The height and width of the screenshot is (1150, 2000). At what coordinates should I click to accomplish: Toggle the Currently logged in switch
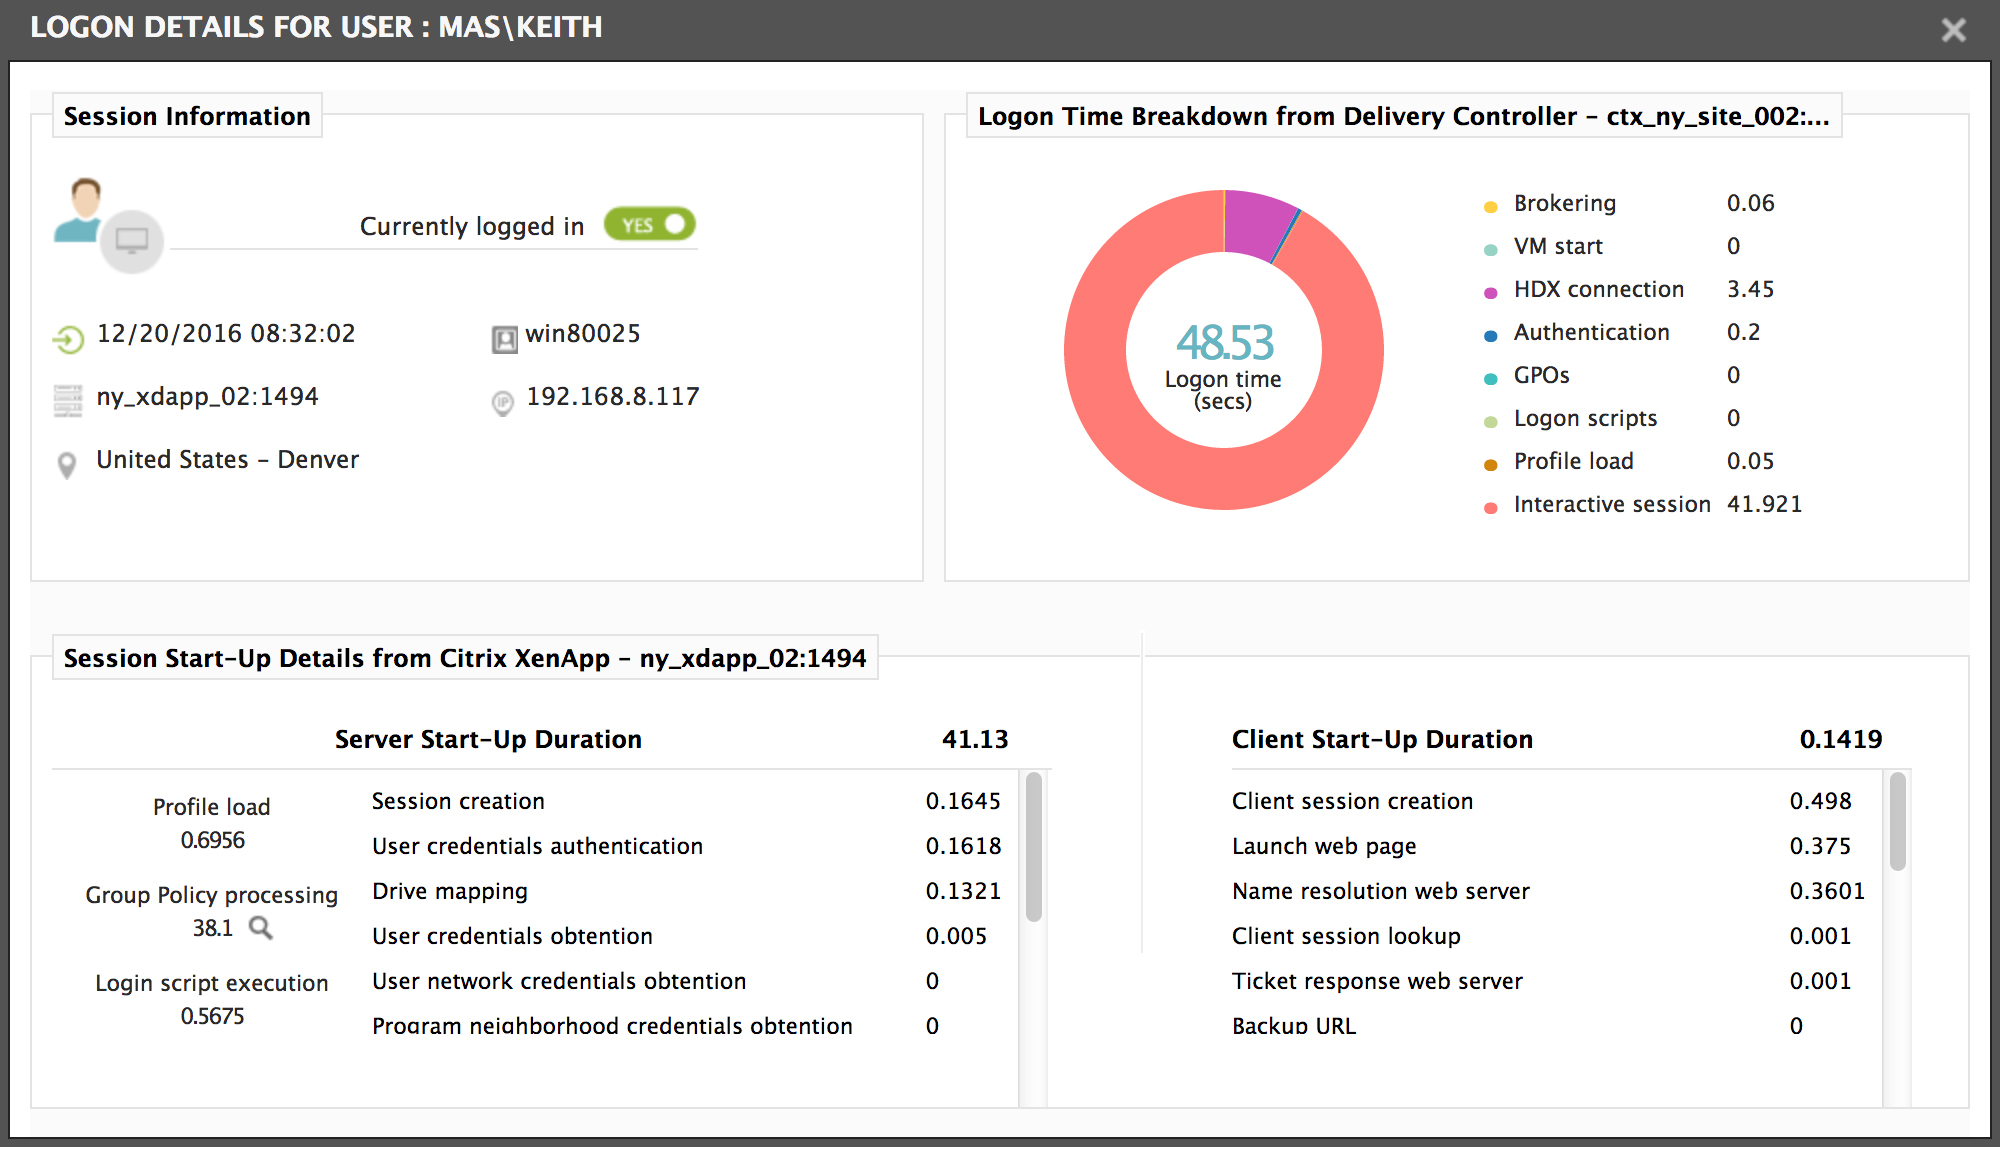coord(650,224)
